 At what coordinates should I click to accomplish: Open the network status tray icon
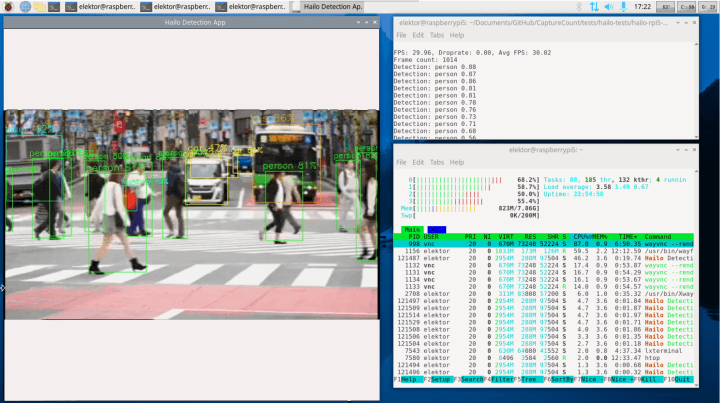(594, 7)
